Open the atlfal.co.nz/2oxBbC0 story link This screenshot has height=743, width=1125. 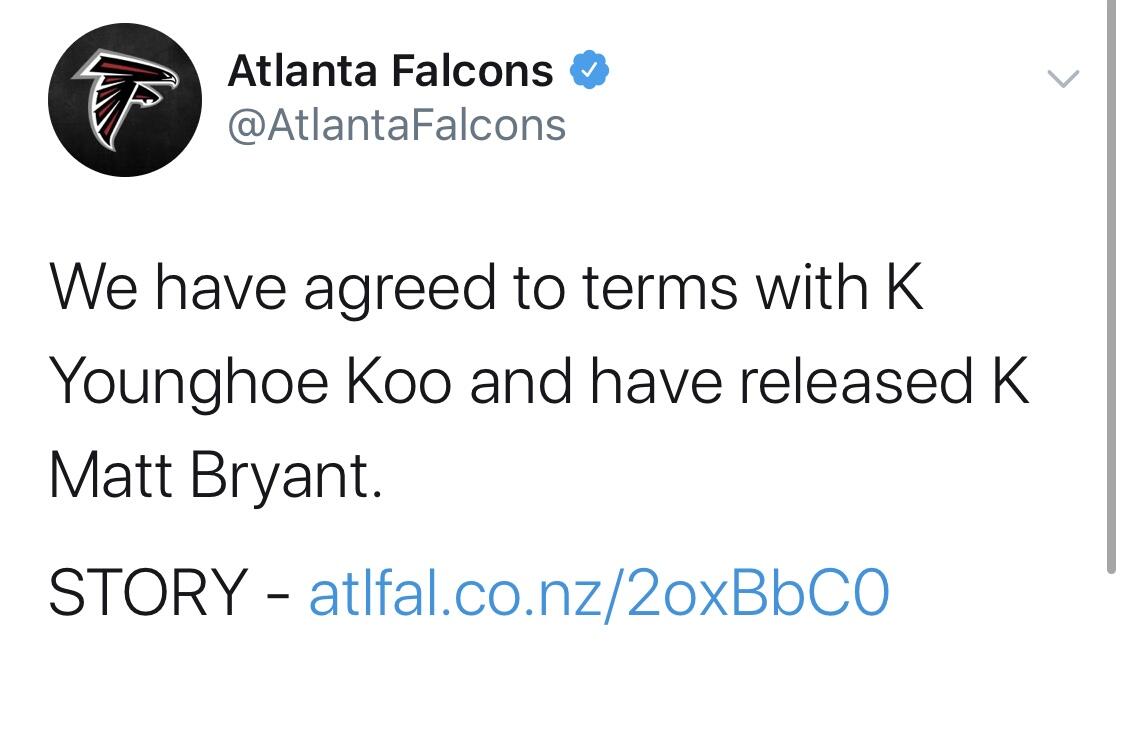598,592
